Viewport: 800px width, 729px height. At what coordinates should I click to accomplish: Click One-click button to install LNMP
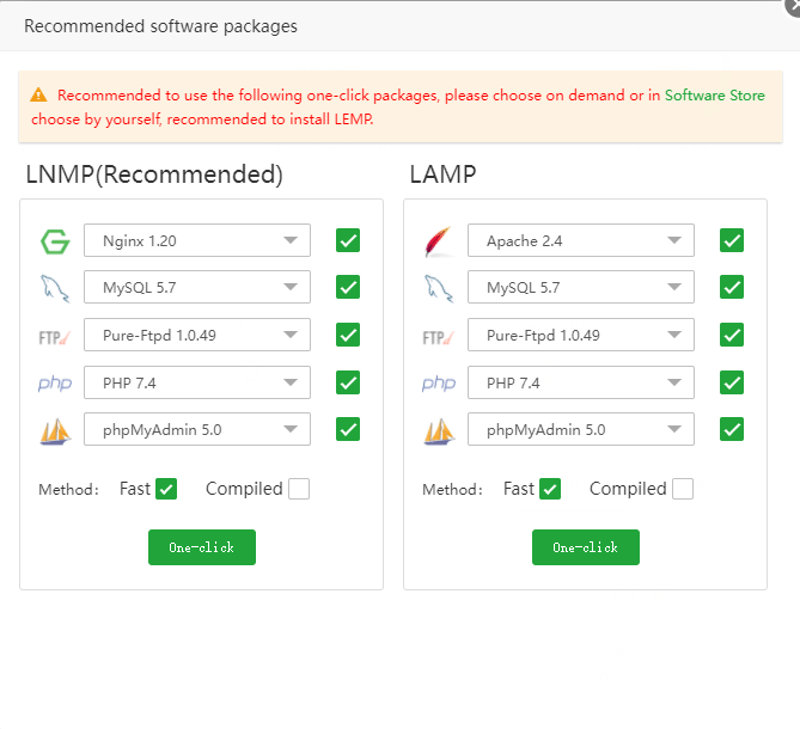click(202, 547)
